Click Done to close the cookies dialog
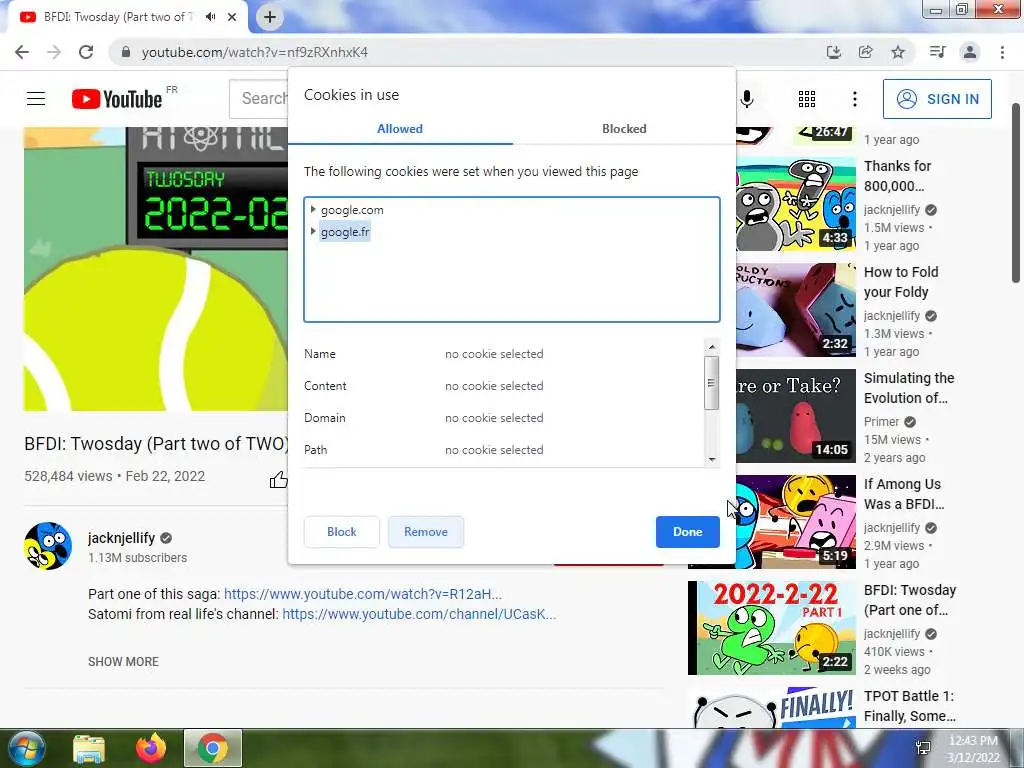Image resolution: width=1024 pixels, height=768 pixels. click(x=688, y=532)
